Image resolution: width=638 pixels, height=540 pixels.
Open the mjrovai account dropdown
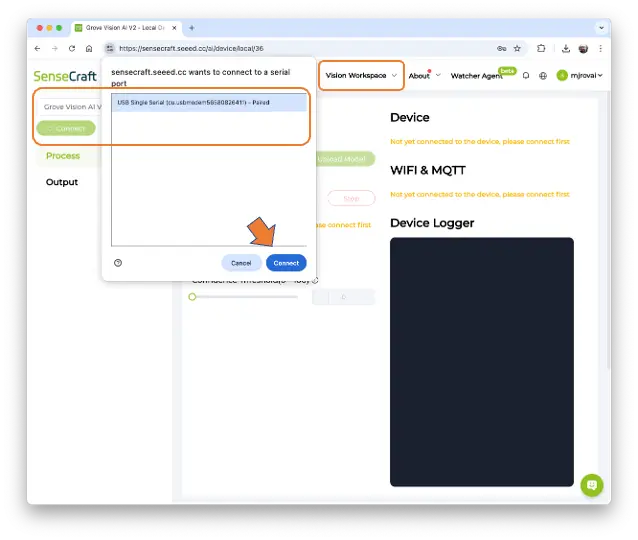tap(580, 76)
